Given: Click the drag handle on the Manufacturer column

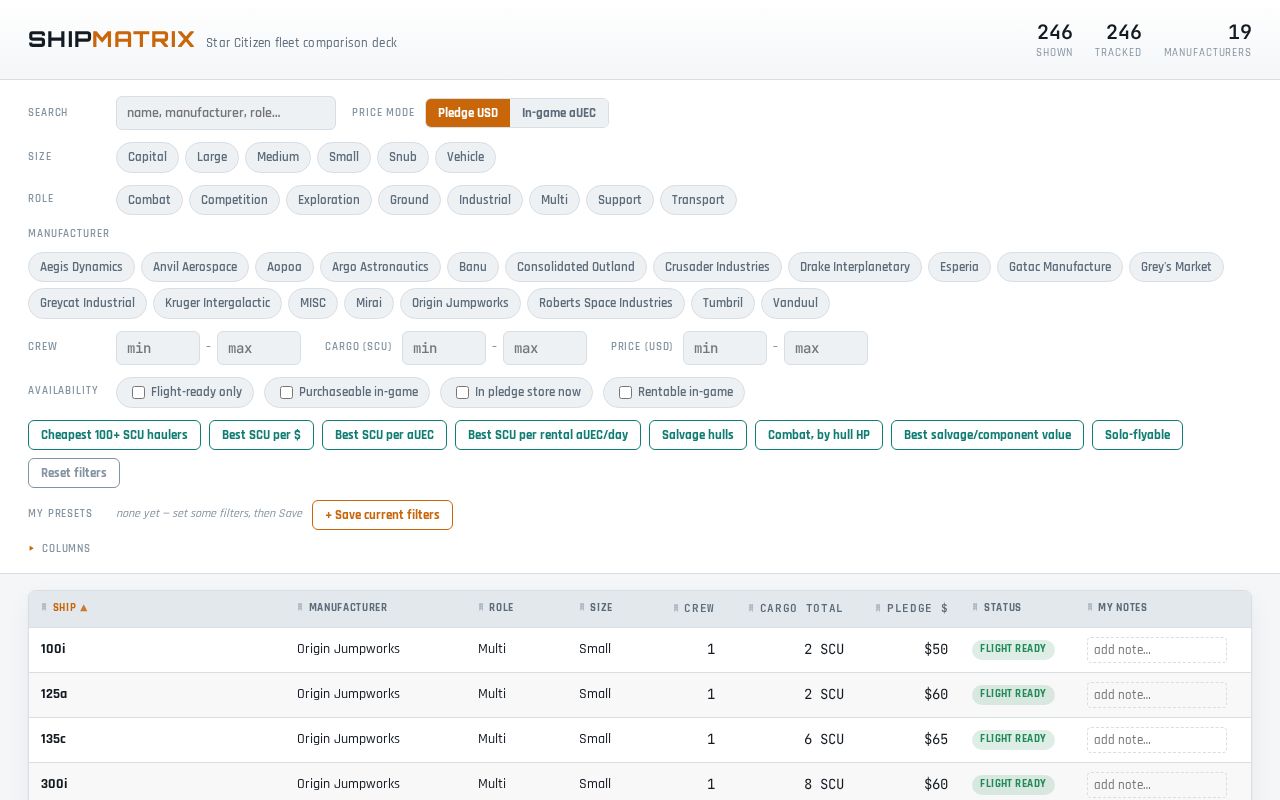Looking at the screenshot, I should point(300,607).
